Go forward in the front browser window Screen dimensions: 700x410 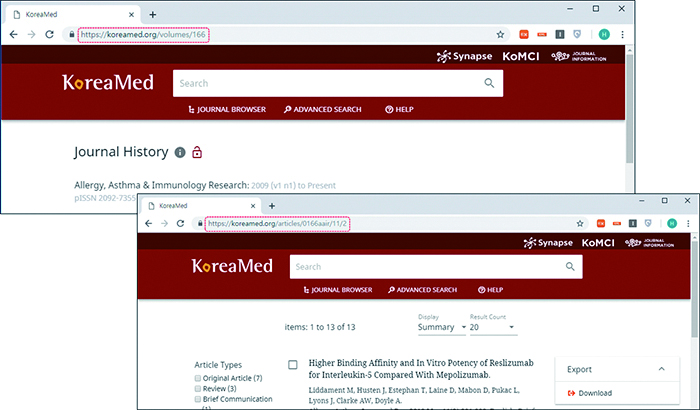(164, 223)
